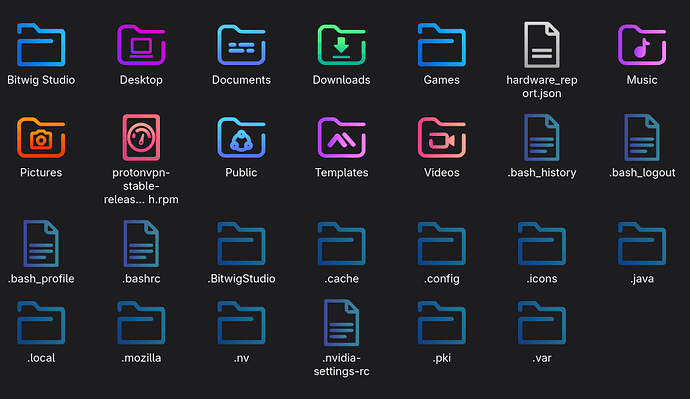Viewport: 690px width, 399px height.
Task: Click the .bash_logout file icon
Action: tap(642, 137)
